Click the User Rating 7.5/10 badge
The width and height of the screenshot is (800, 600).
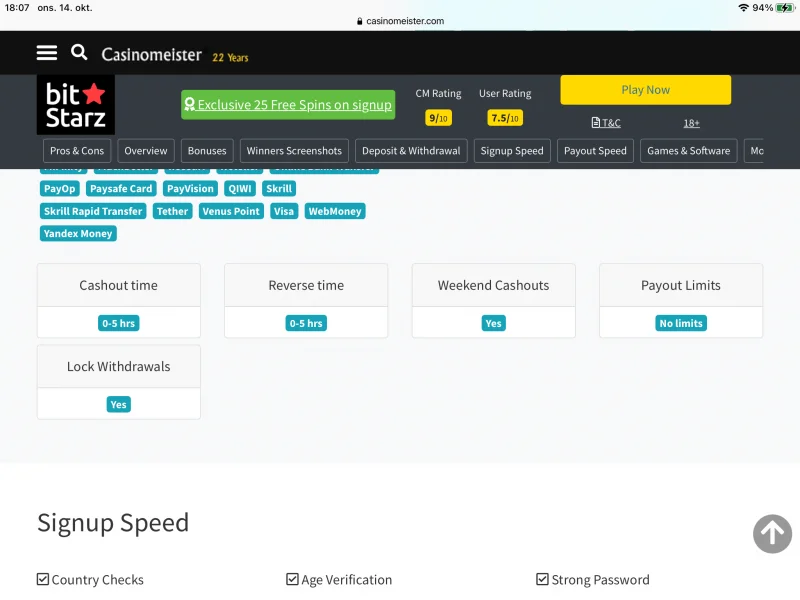tap(505, 118)
